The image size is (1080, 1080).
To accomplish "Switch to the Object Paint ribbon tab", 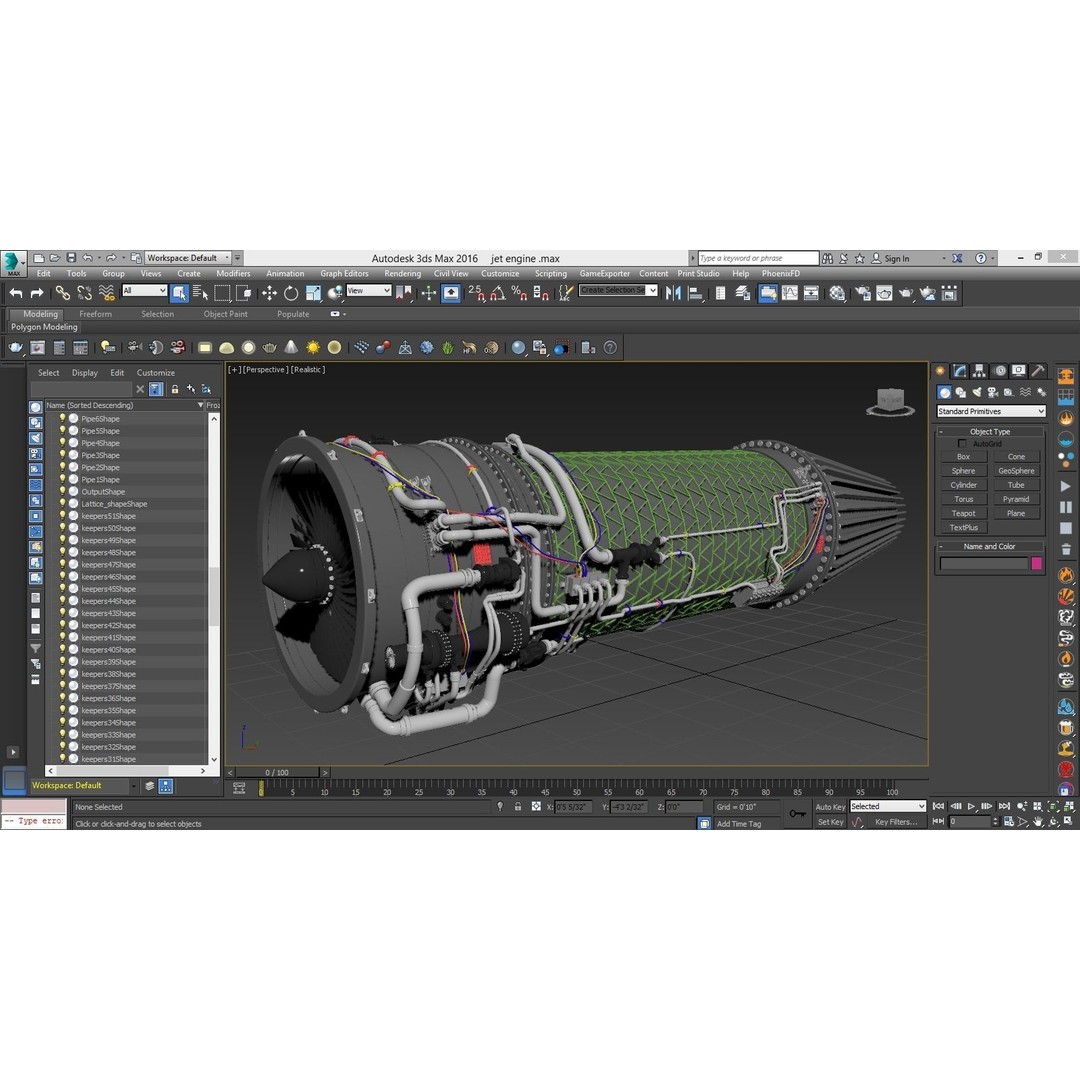I will (x=225, y=314).
